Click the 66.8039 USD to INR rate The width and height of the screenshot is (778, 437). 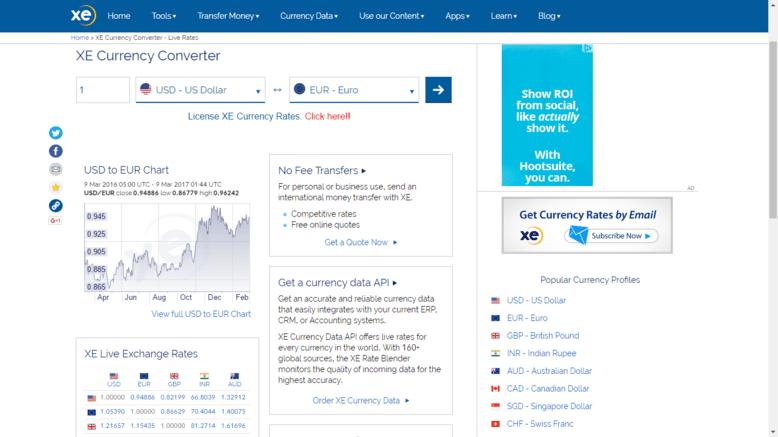[203, 397]
